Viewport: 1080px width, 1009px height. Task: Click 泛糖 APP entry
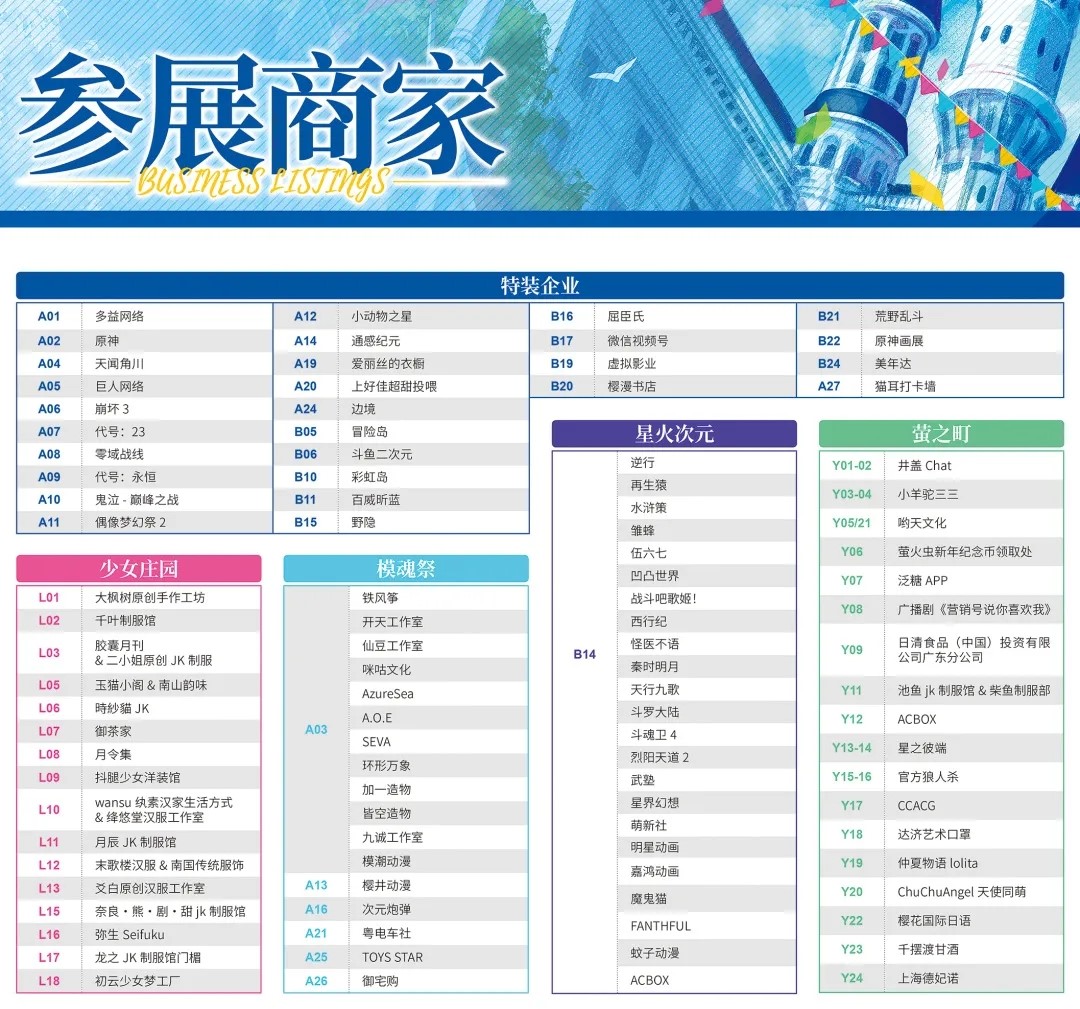923,581
